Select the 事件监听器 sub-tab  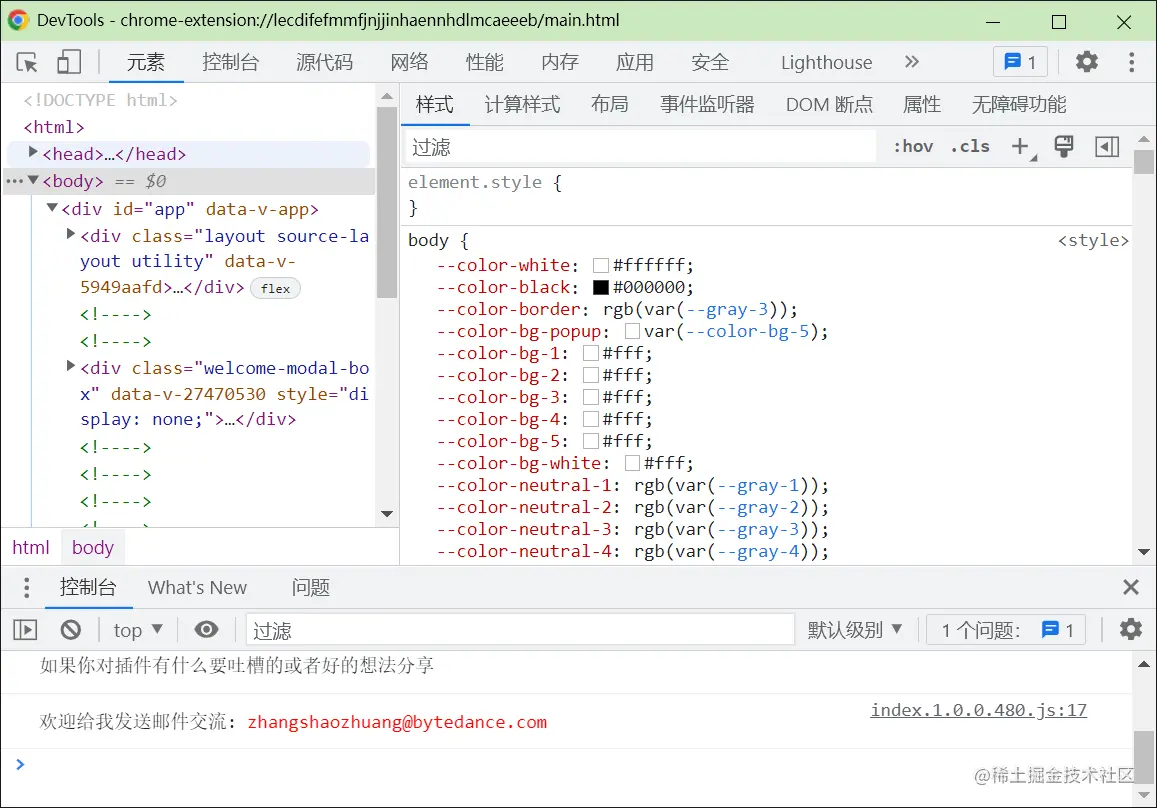[707, 105]
